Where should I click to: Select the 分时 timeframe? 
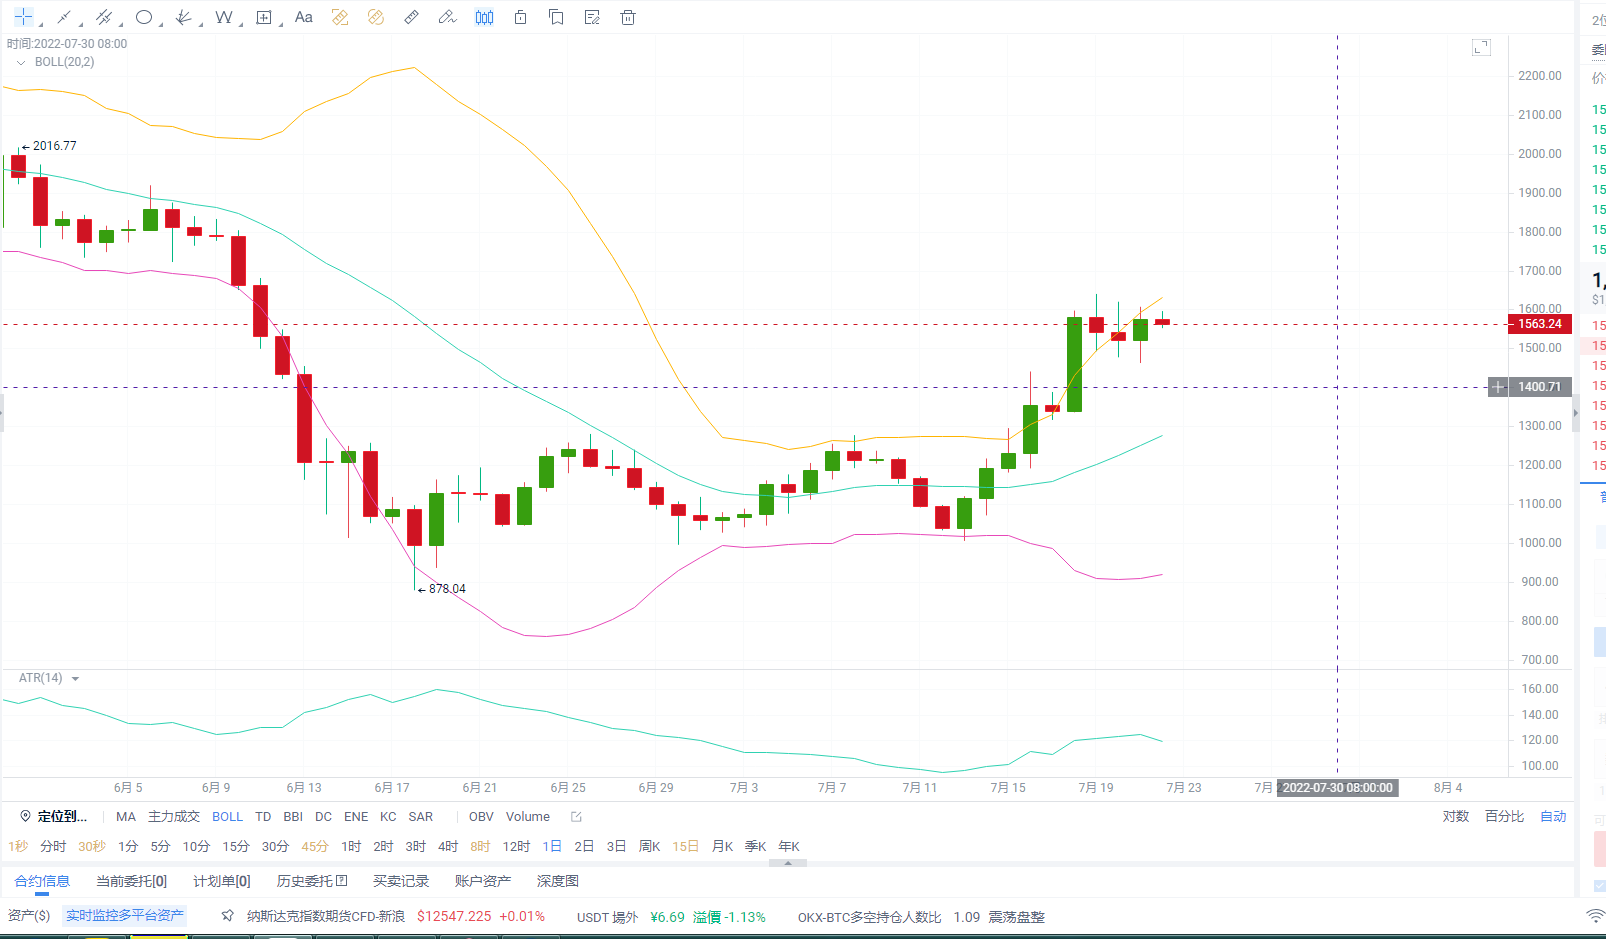pyautogui.click(x=53, y=846)
